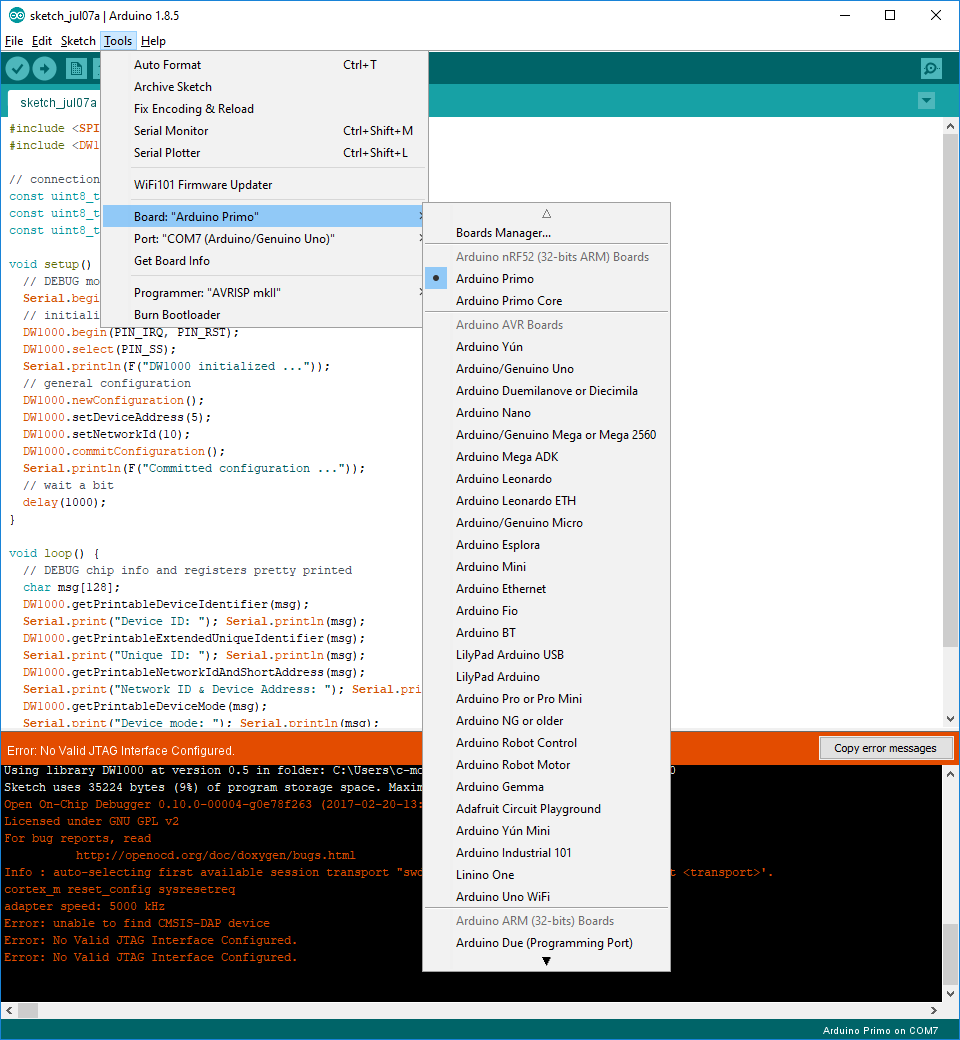The width and height of the screenshot is (960, 1040).
Task: Open the Sketch menu
Action: click(x=78, y=41)
